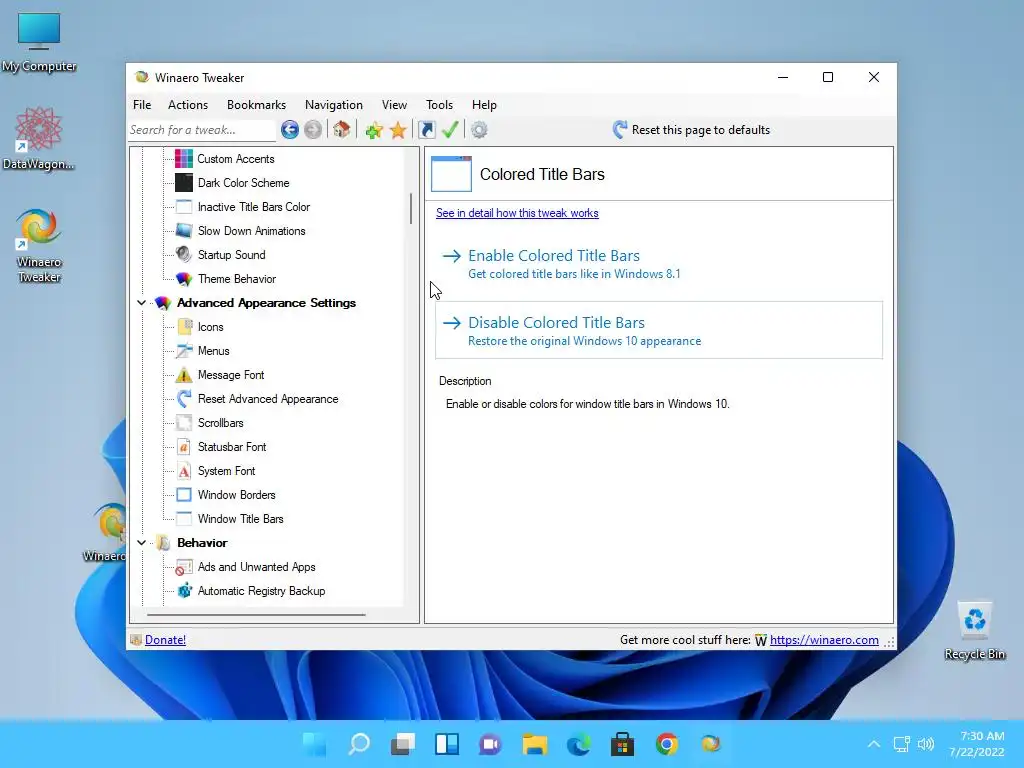
Task: Open the Help menu
Action: click(485, 104)
